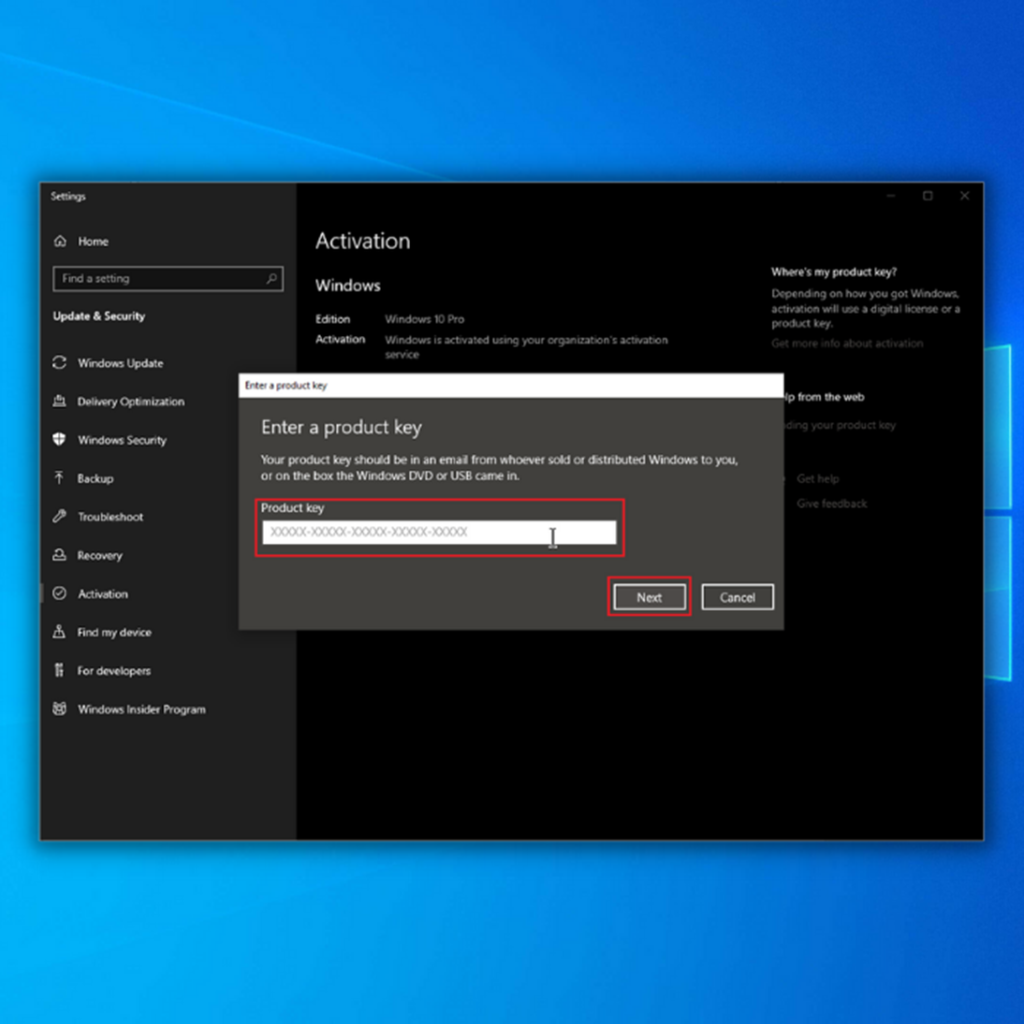Viewport: 1024px width, 1024px height.
Task: Open Windows Update section
Action: tap(120, 363)
